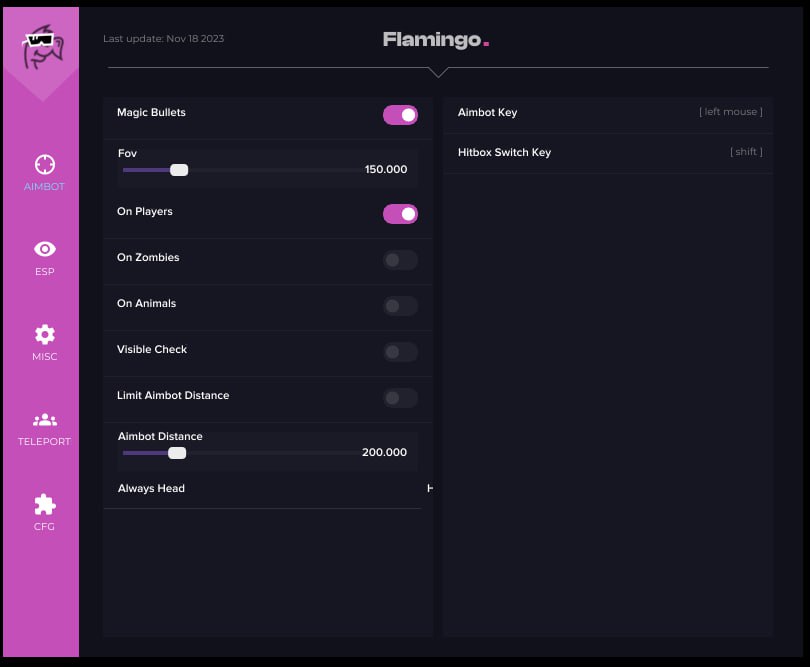The width and height of the screenshot is (810, 667).
Task: Click the Aimbot Distance value 200.000
Action: coord(384,452)
